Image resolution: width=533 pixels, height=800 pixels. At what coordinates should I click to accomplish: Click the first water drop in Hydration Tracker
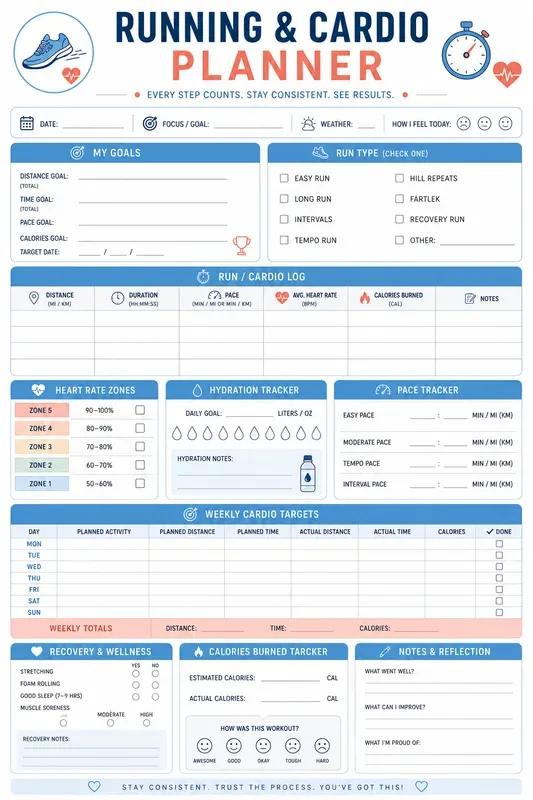(176, 433)
